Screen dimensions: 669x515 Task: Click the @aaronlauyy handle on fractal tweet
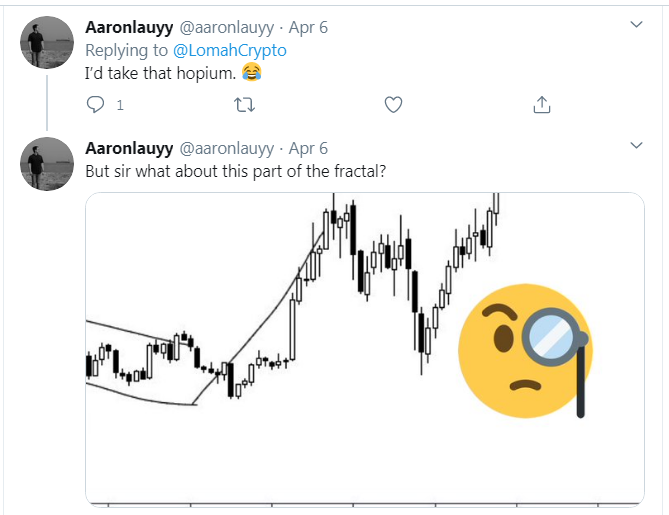coord(226,148)
